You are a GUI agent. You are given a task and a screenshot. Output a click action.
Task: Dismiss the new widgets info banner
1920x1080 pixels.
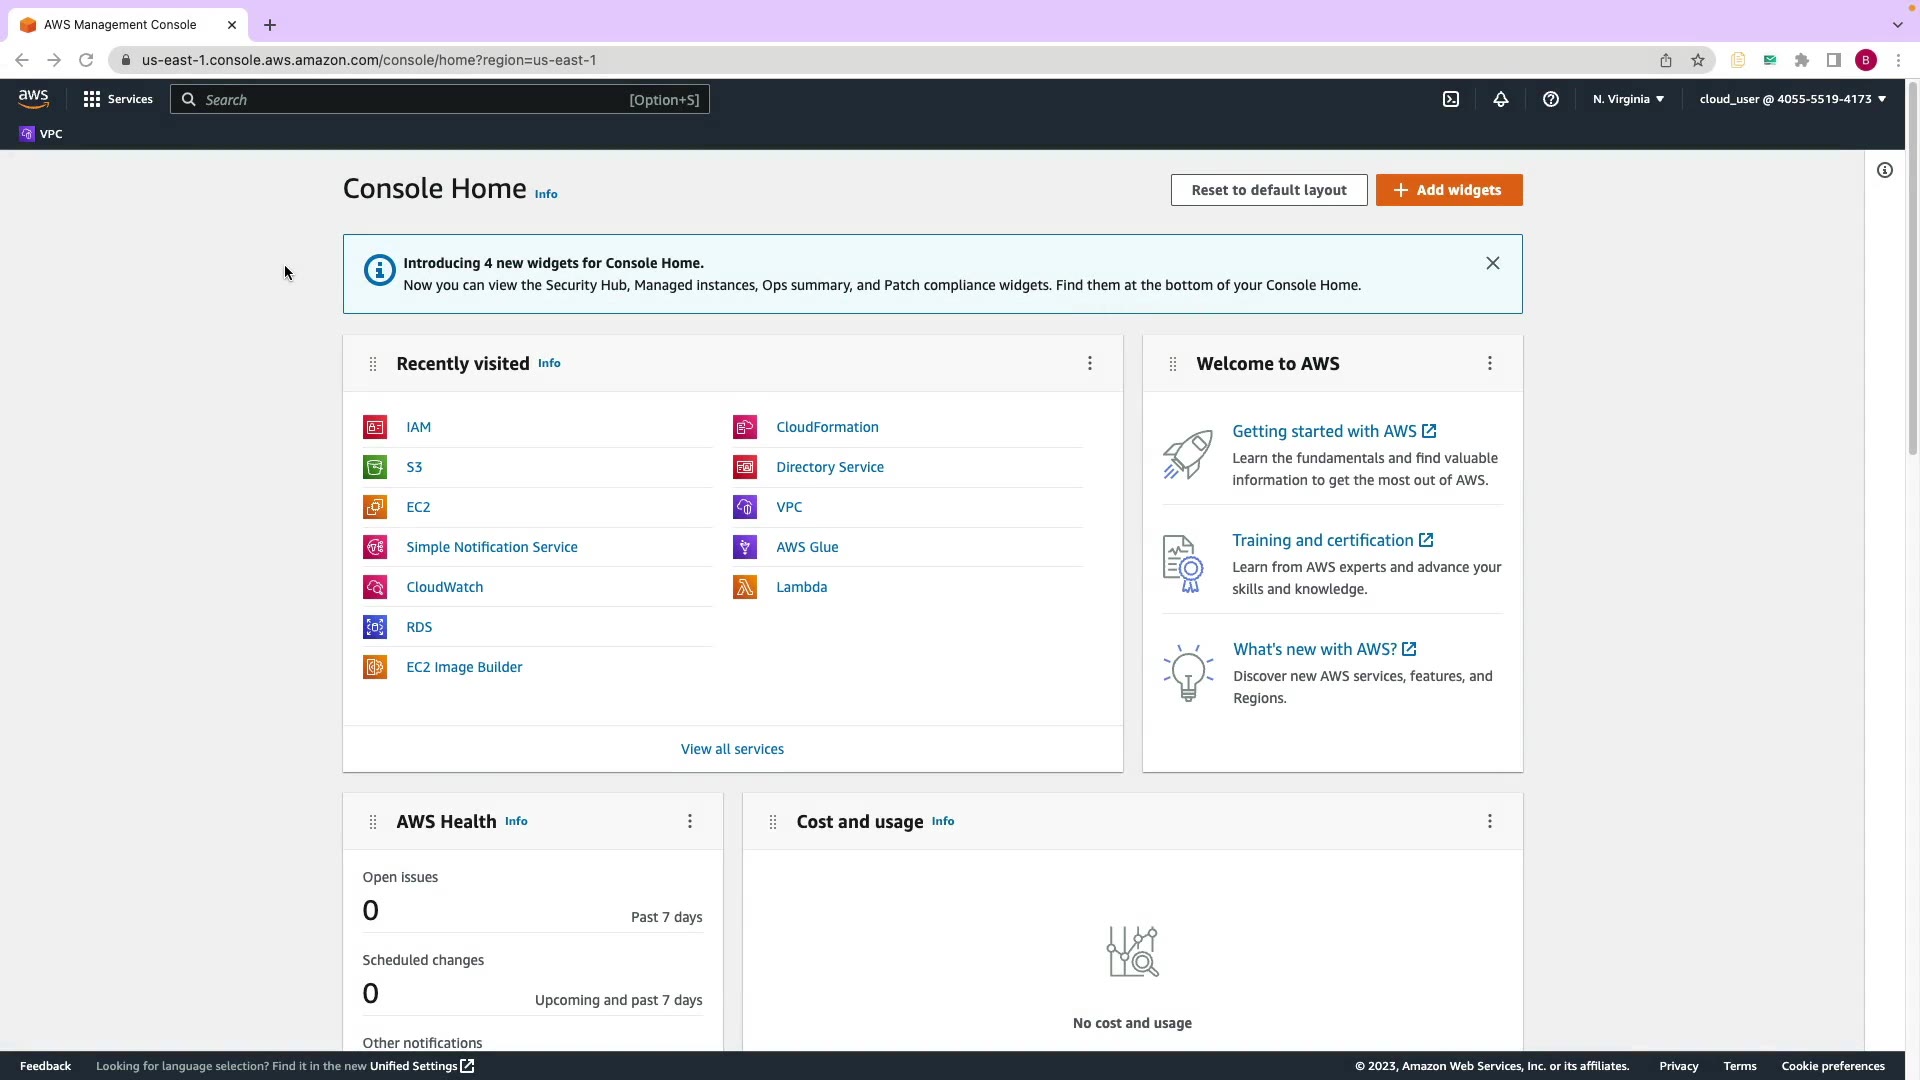coord(1493,263)
